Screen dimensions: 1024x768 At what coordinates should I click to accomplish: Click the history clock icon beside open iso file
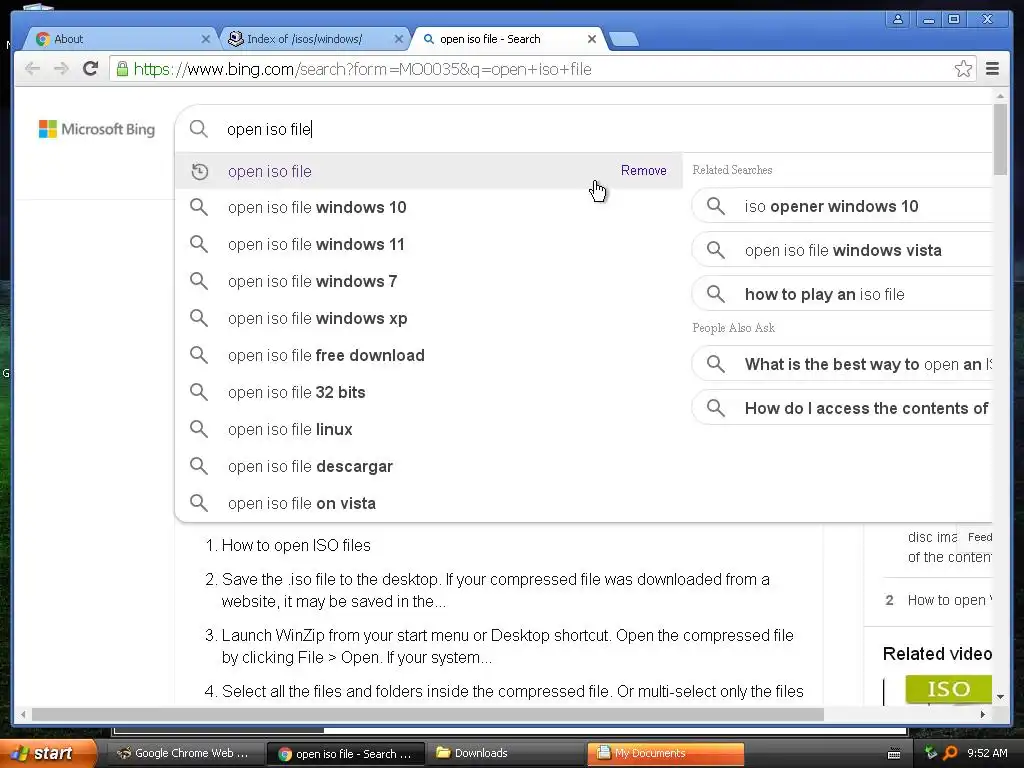tap(199, 172)
